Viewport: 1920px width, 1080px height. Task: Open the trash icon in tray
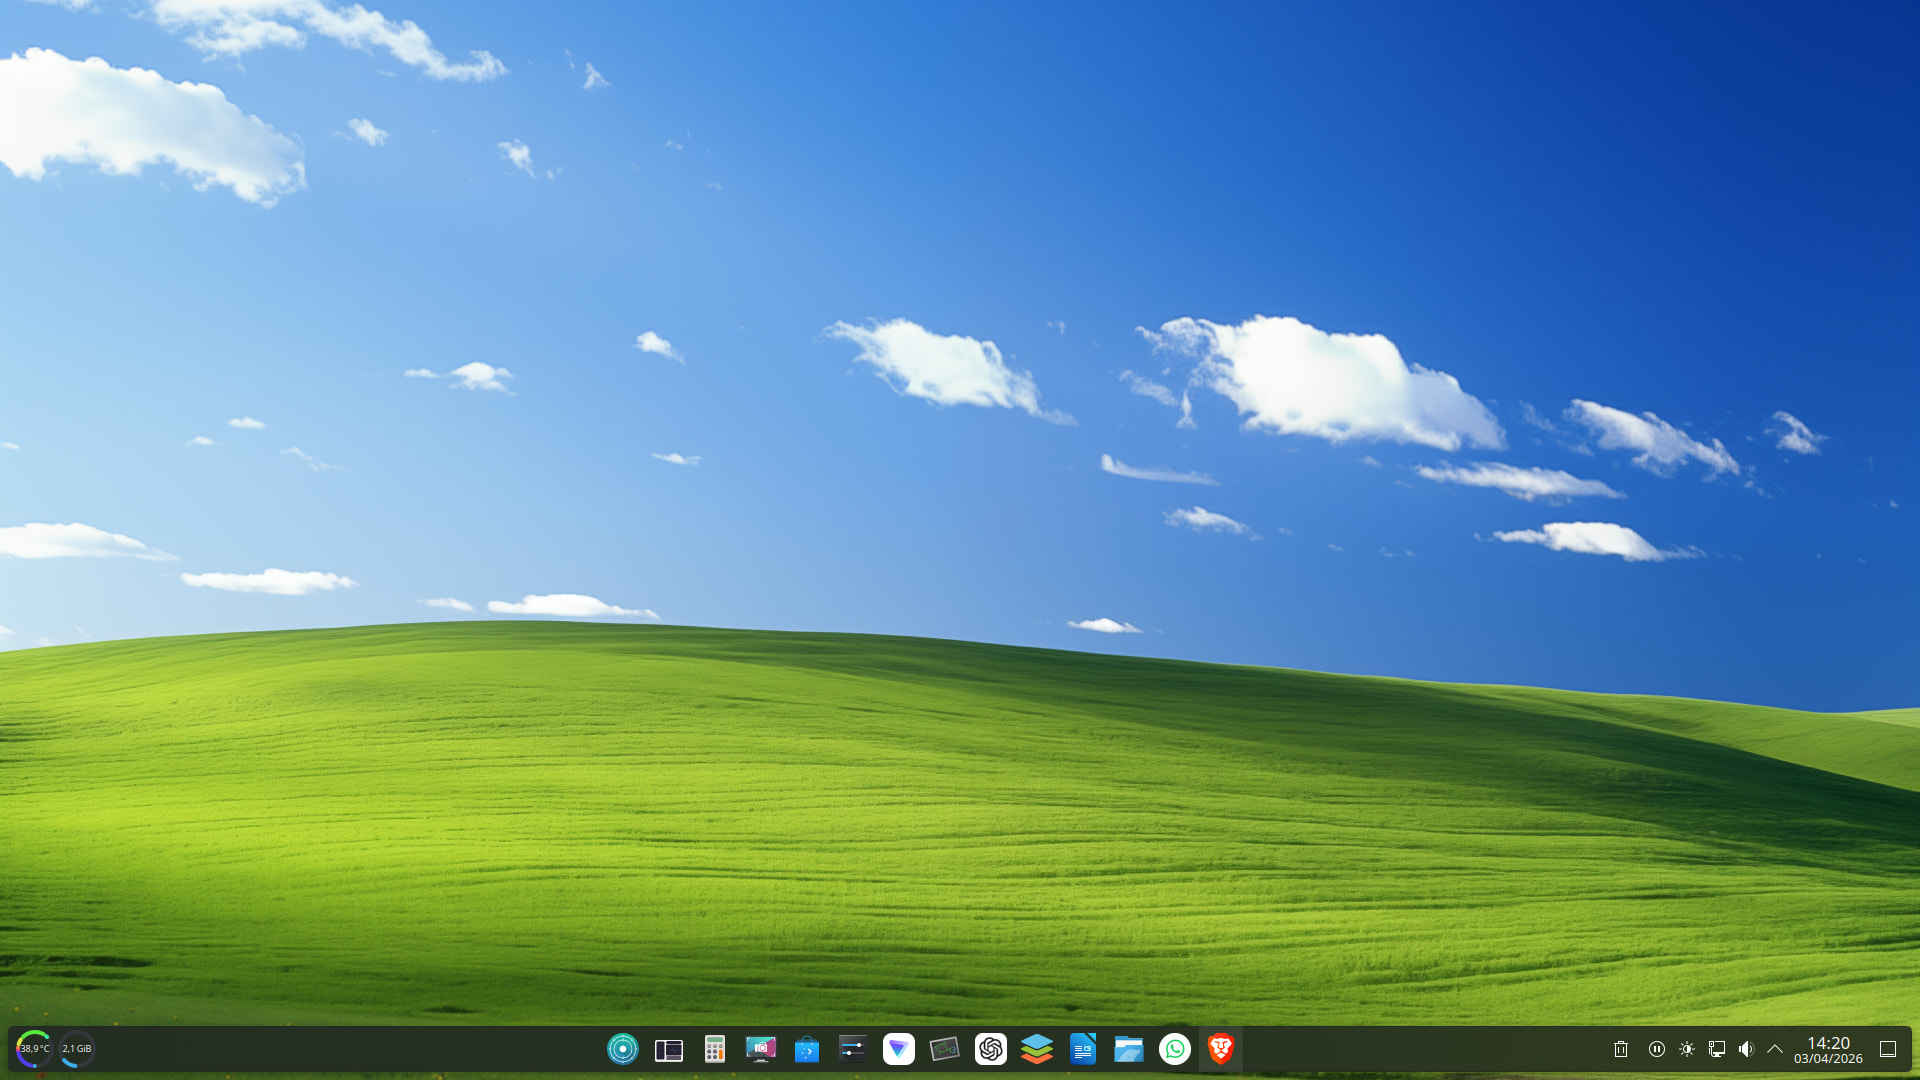pos(1621,1049)
